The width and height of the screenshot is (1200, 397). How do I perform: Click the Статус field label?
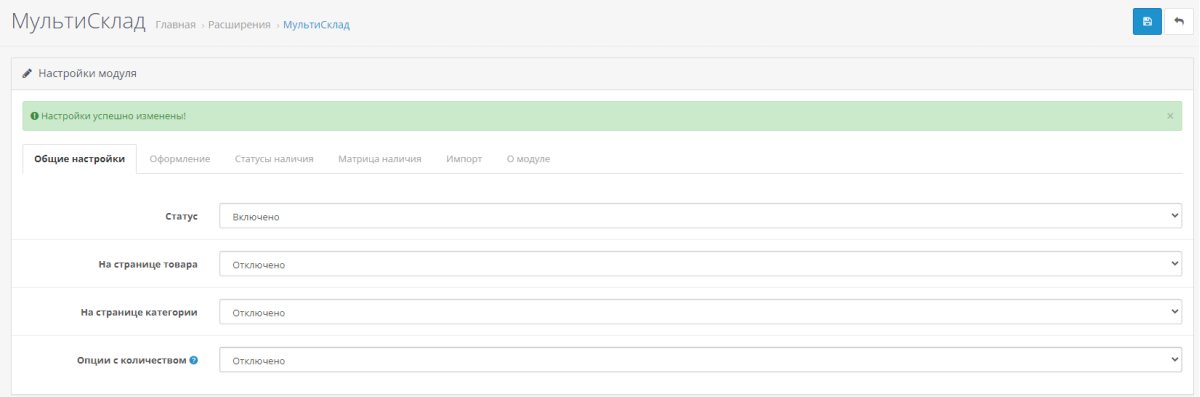[181, 216]
